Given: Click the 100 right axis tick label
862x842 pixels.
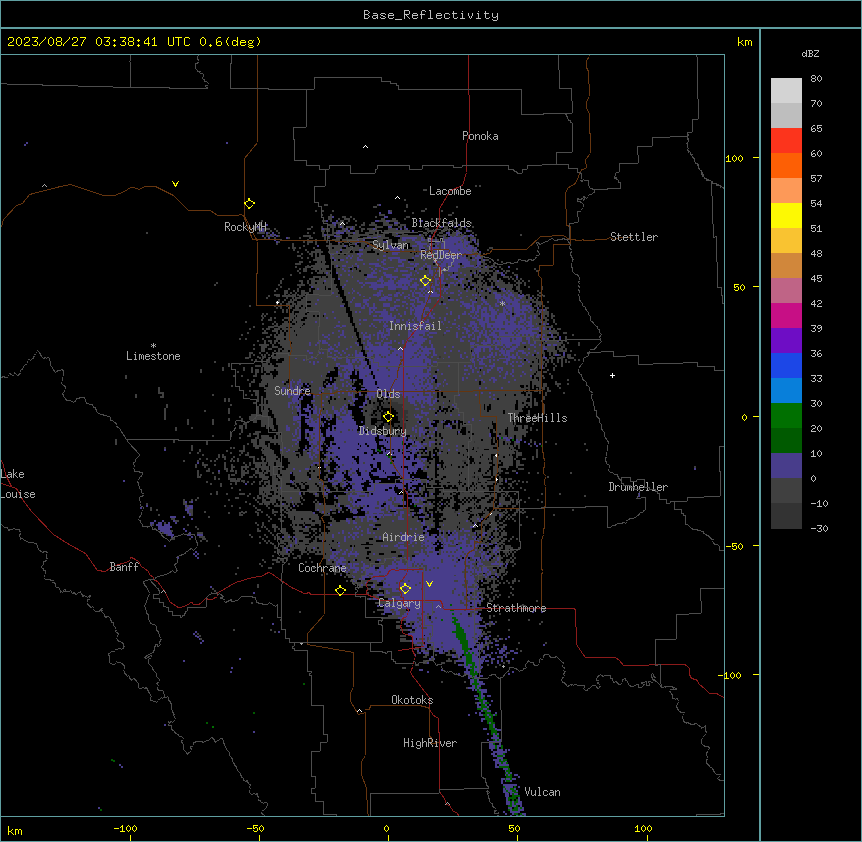Looking at the screenshot, I should (x=734, y=158).
